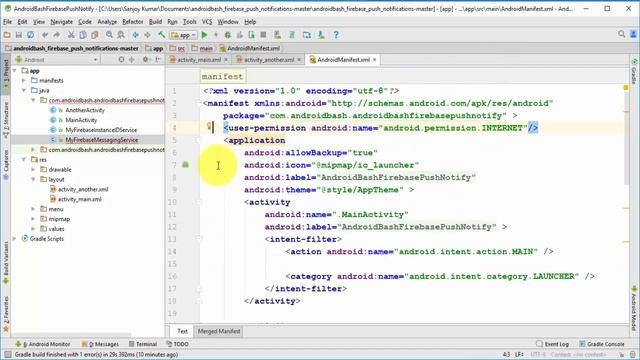Screen dimensions: 640x360
Task: Run the app with green play icon
Action: (204, 35)
